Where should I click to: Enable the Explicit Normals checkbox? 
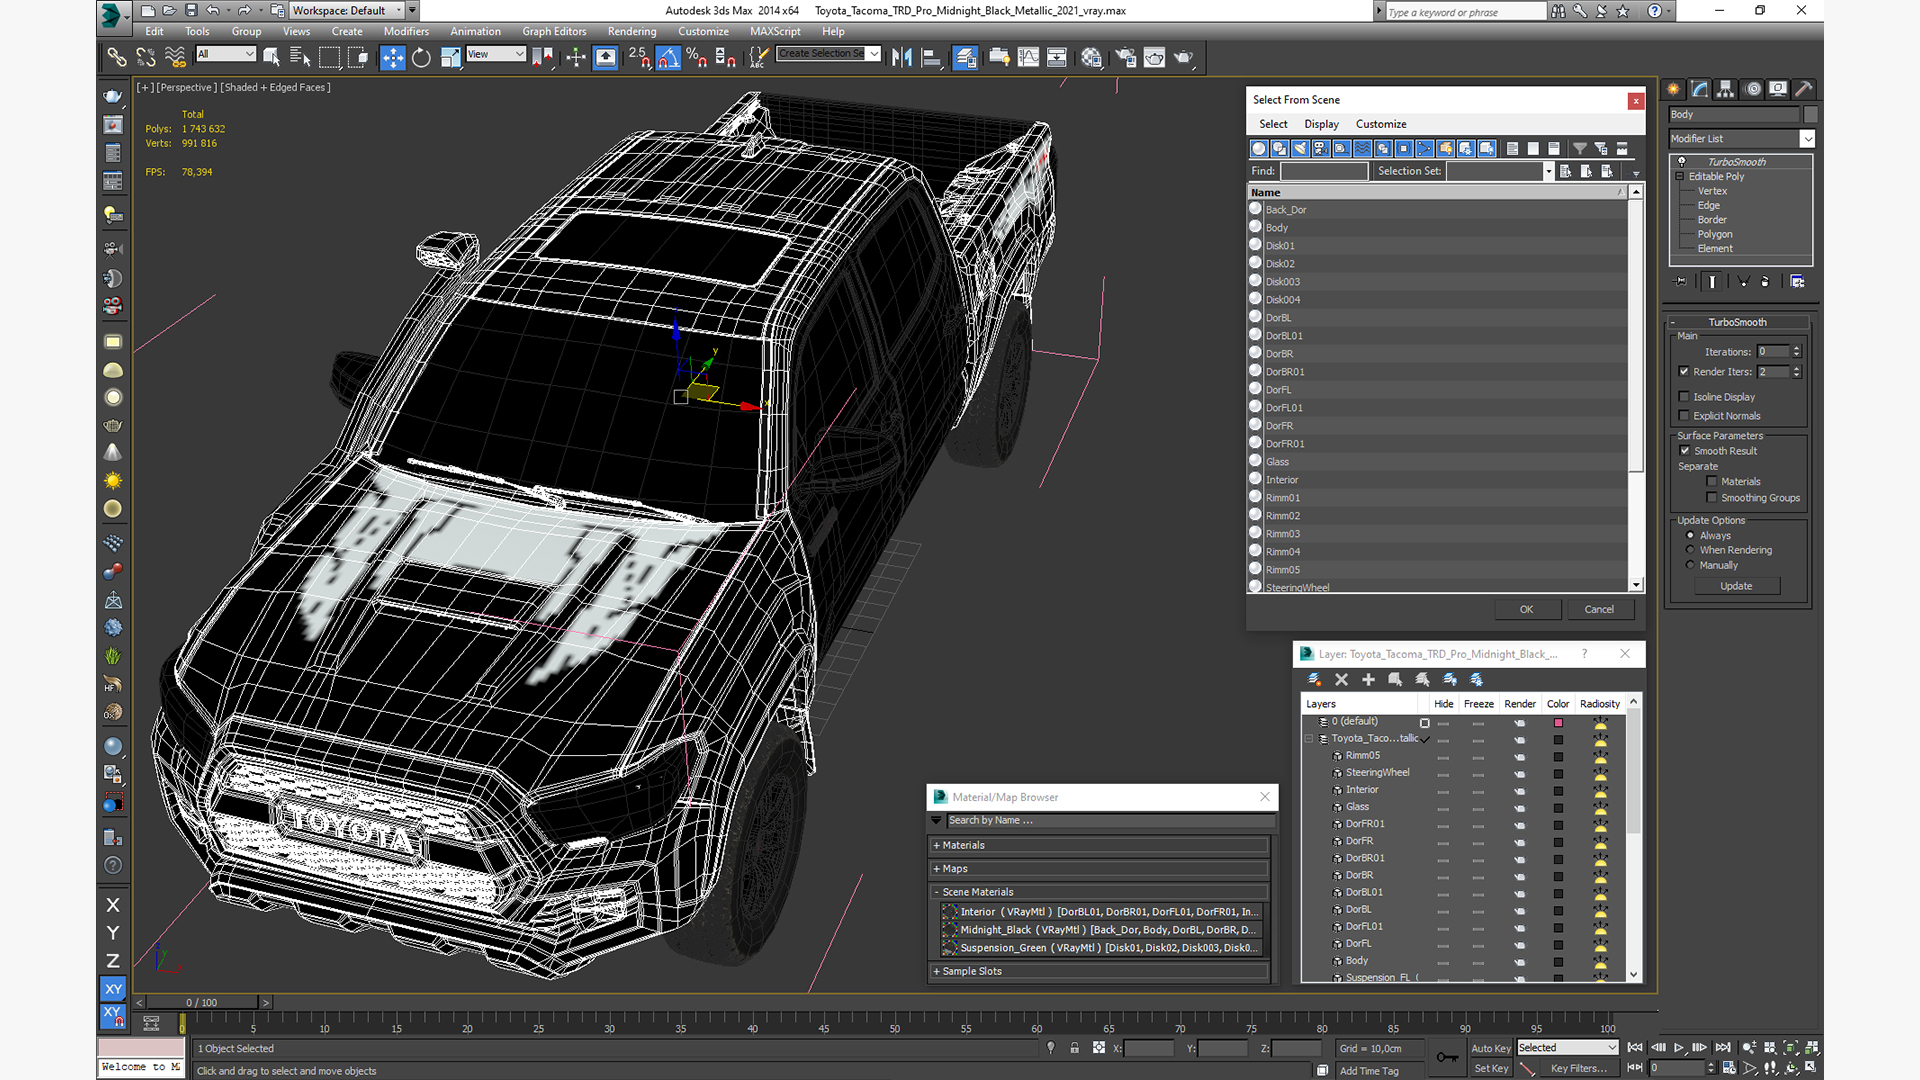tap(1684, 415)
